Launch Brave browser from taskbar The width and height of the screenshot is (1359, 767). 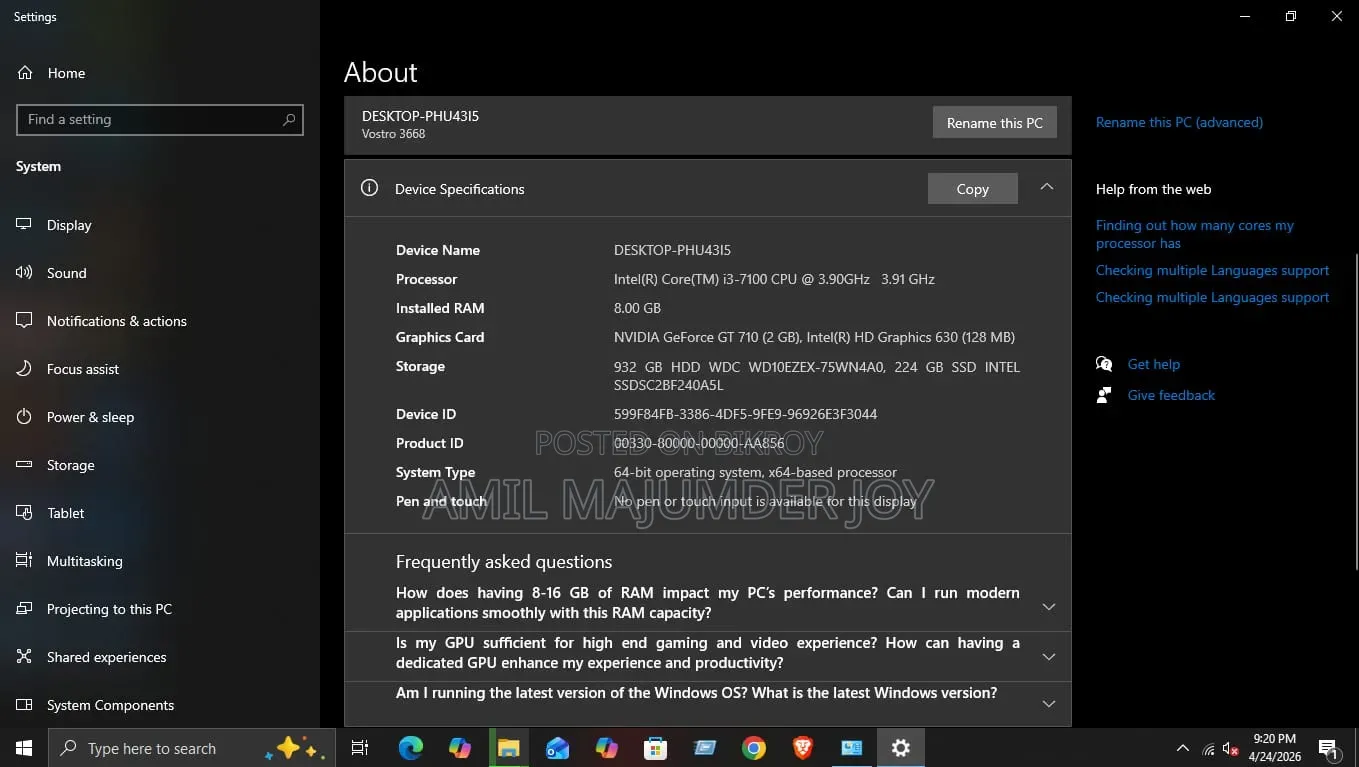[802, 748]
